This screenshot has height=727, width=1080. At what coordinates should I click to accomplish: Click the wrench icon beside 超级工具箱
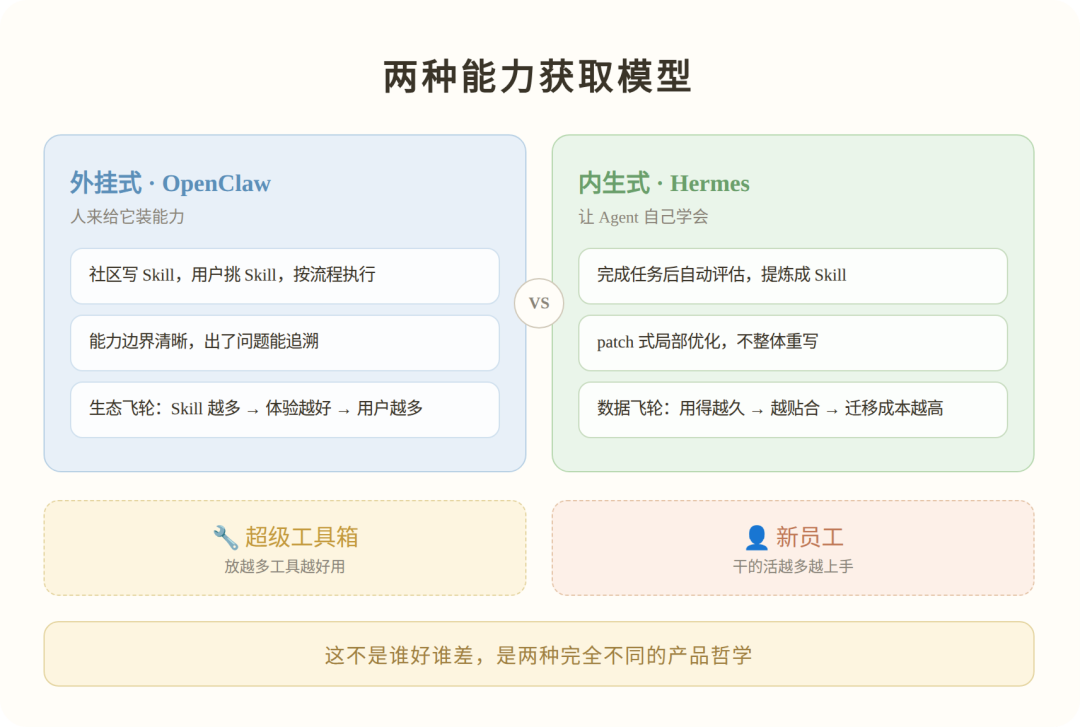225,537
